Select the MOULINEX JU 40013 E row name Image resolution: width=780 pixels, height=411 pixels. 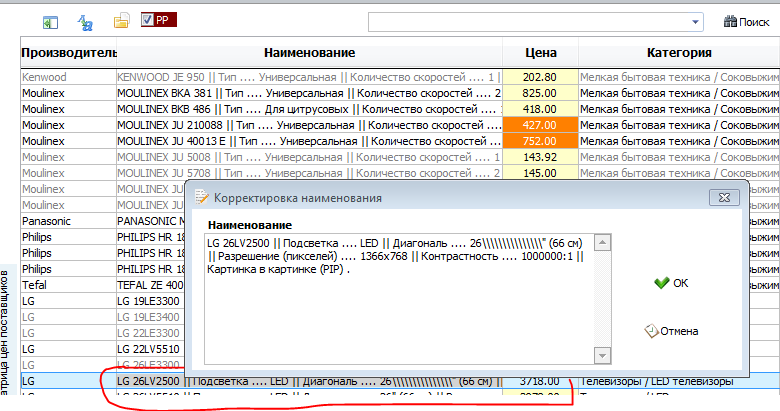309,141
